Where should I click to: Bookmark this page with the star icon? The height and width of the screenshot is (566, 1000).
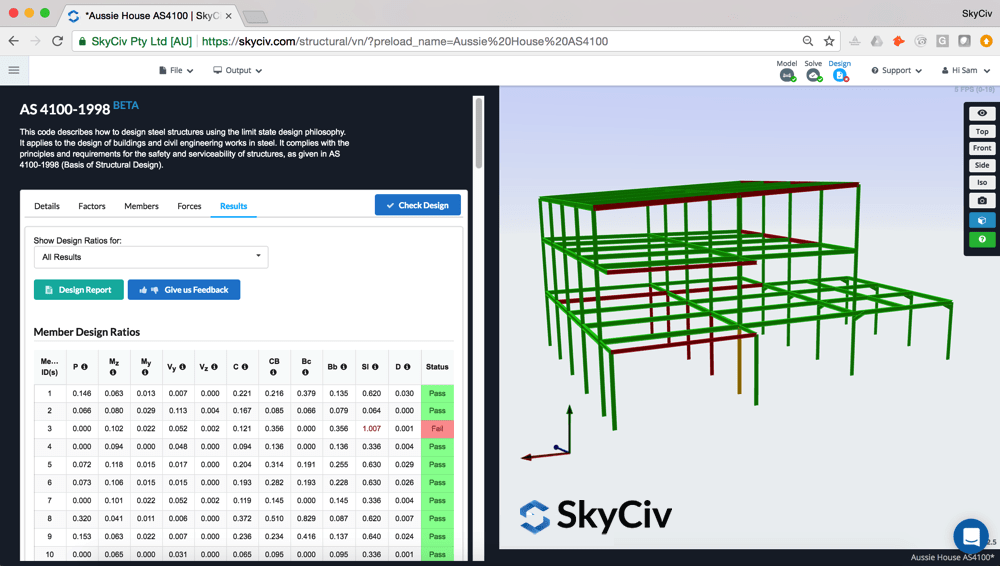pos(829,41)
